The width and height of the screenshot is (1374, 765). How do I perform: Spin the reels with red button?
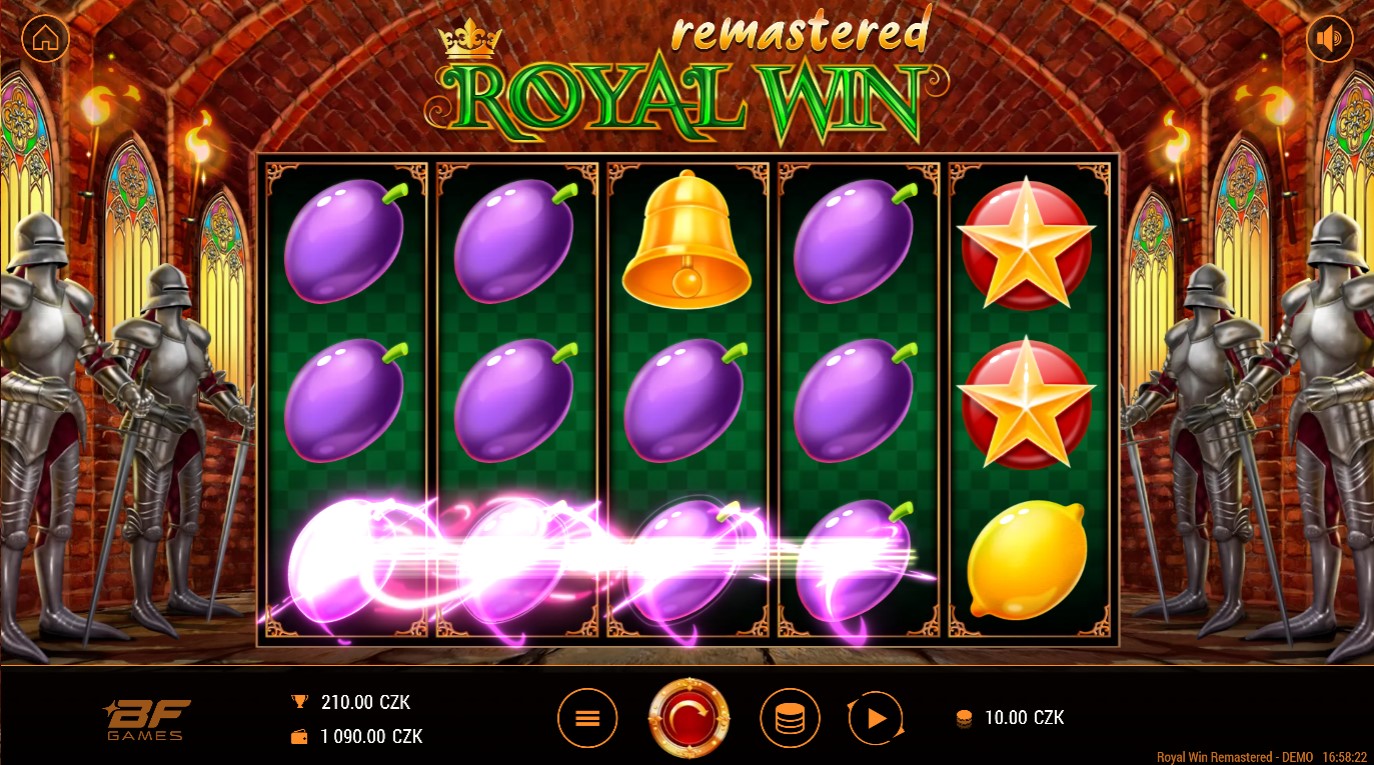[688, 718]
